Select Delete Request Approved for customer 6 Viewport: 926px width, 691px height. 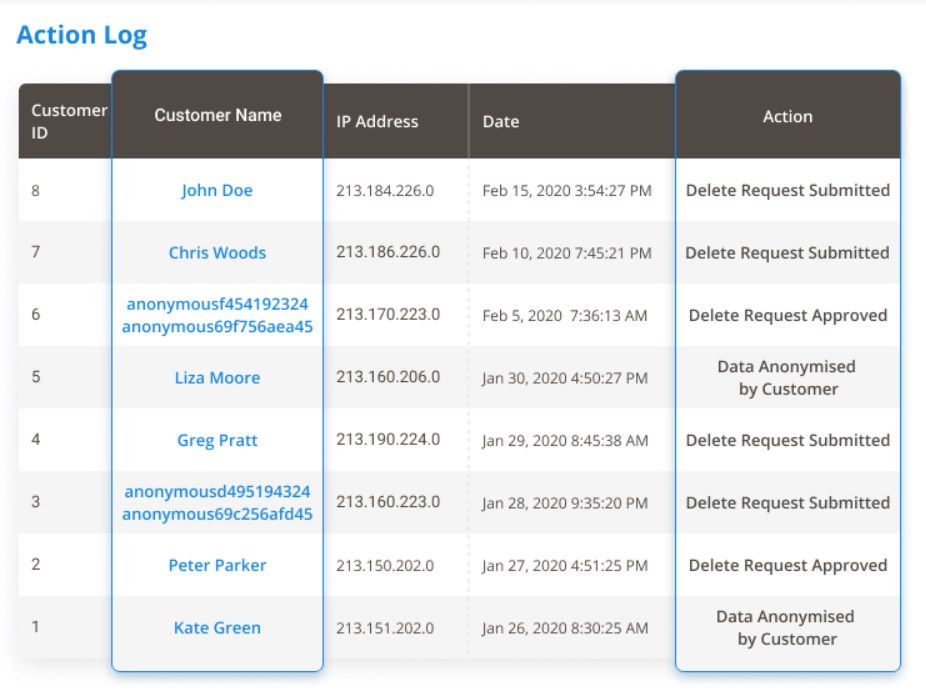(788, 315)
